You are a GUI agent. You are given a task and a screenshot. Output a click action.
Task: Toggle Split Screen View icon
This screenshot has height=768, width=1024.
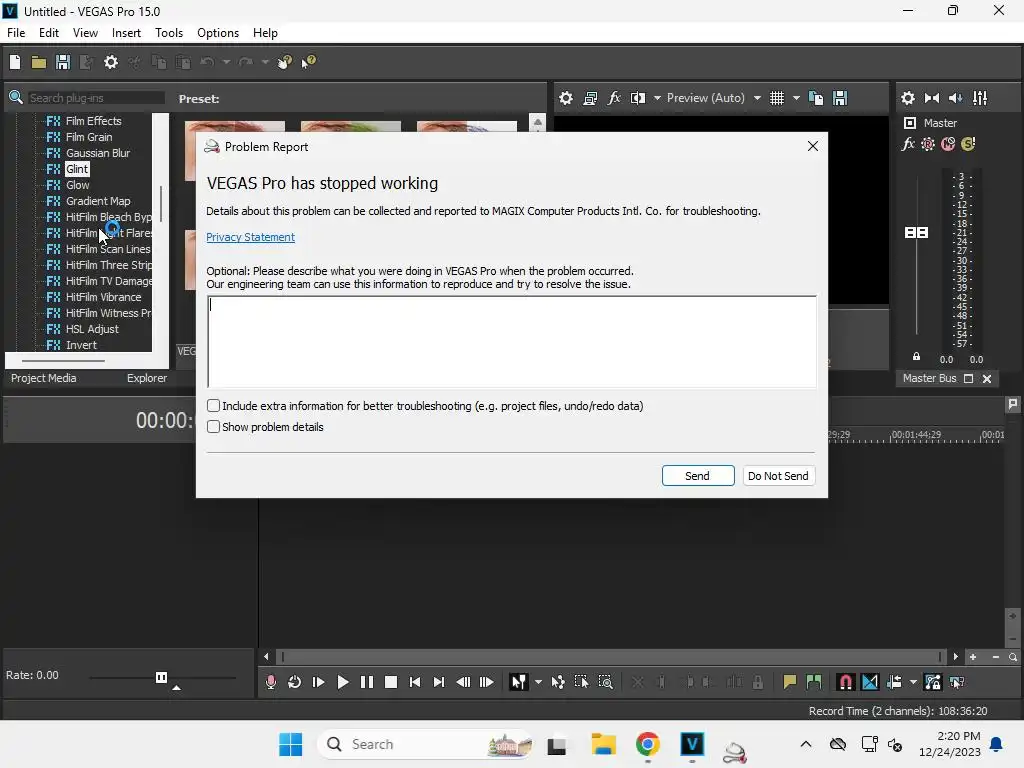638,98
